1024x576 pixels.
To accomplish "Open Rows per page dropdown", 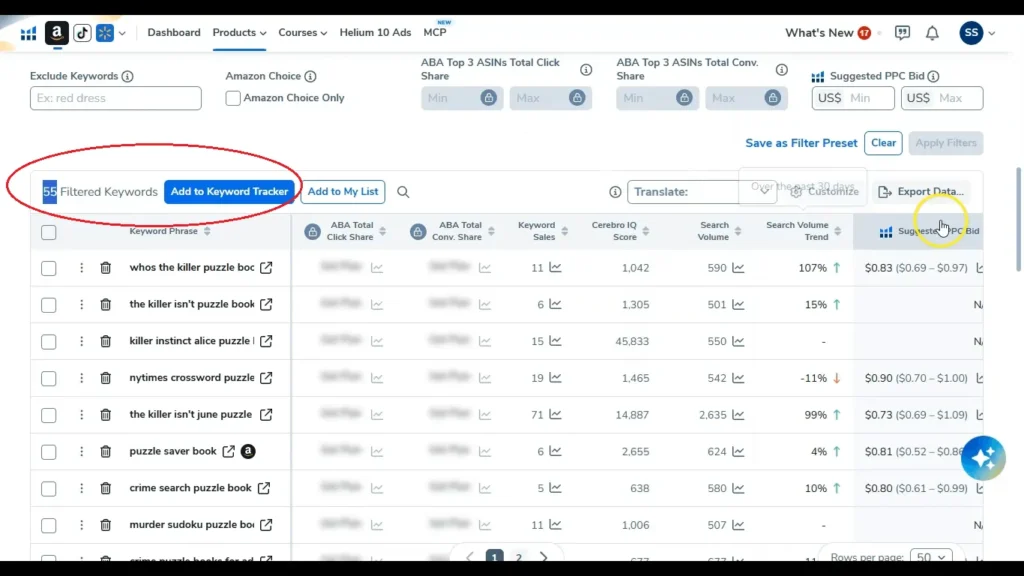I will click(931, 557).
